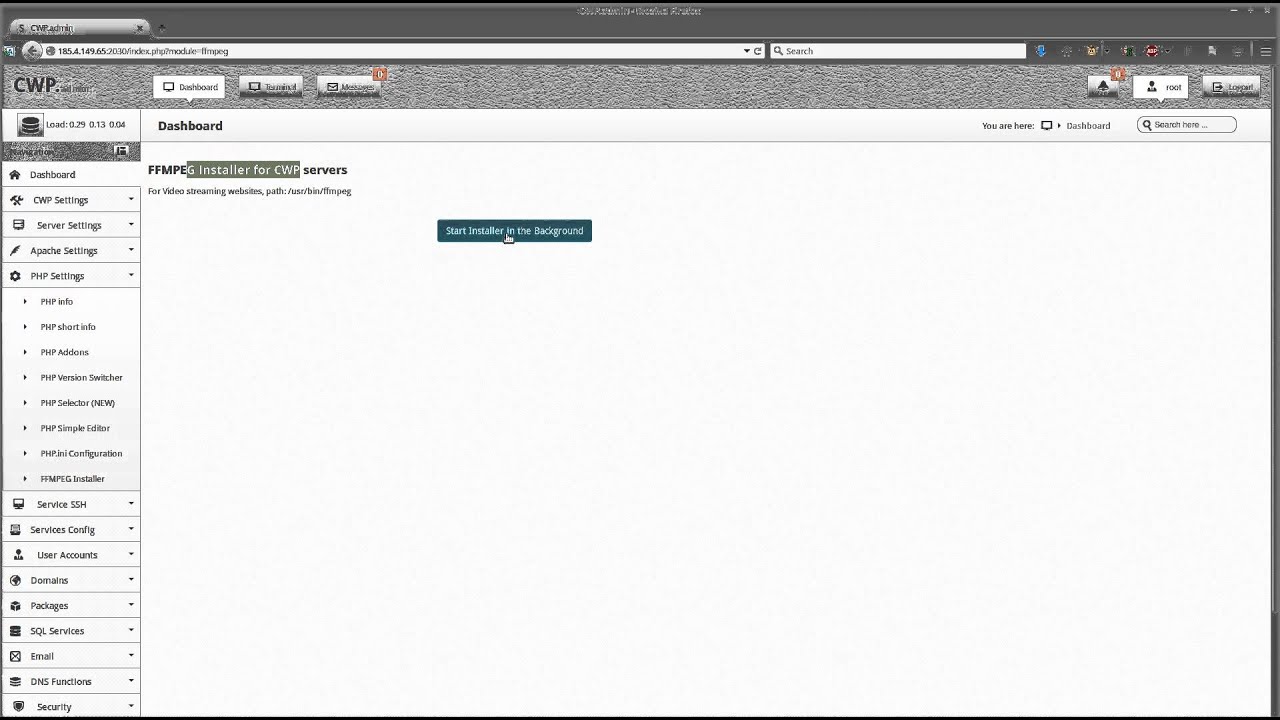
Task: Click the CWP admin logo
Action: click(50, 87)
